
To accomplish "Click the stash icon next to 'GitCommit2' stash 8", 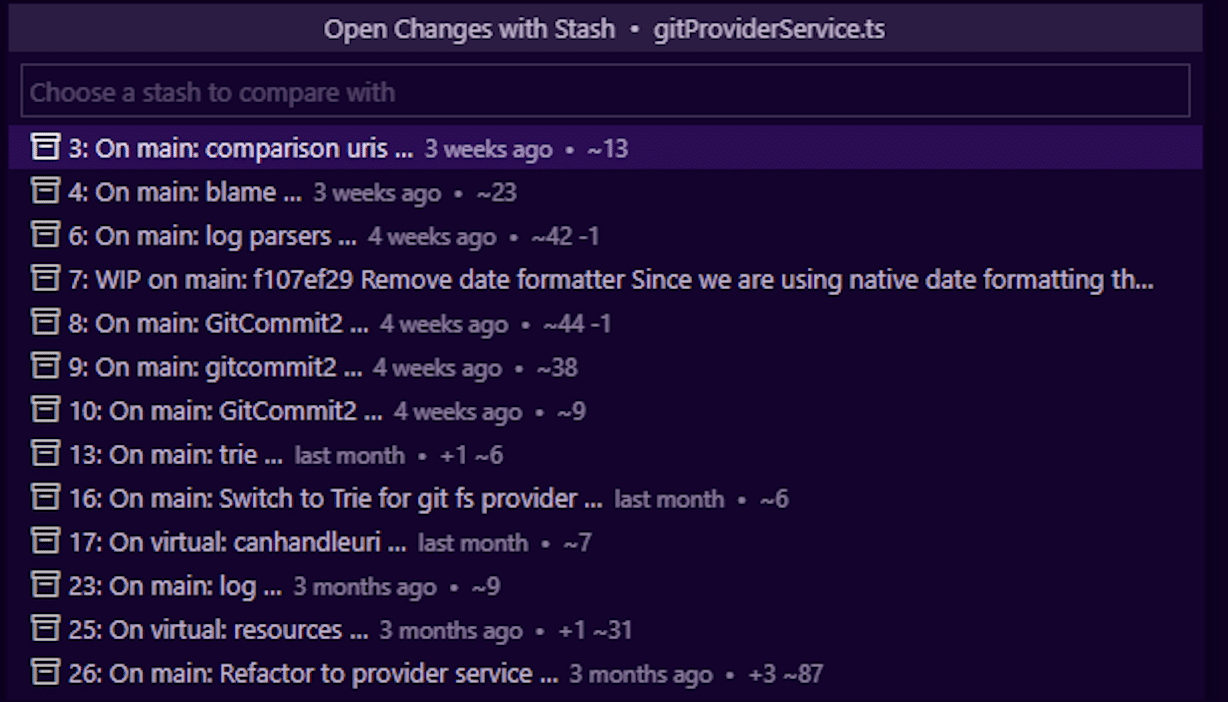I will [x=45, y=323].
